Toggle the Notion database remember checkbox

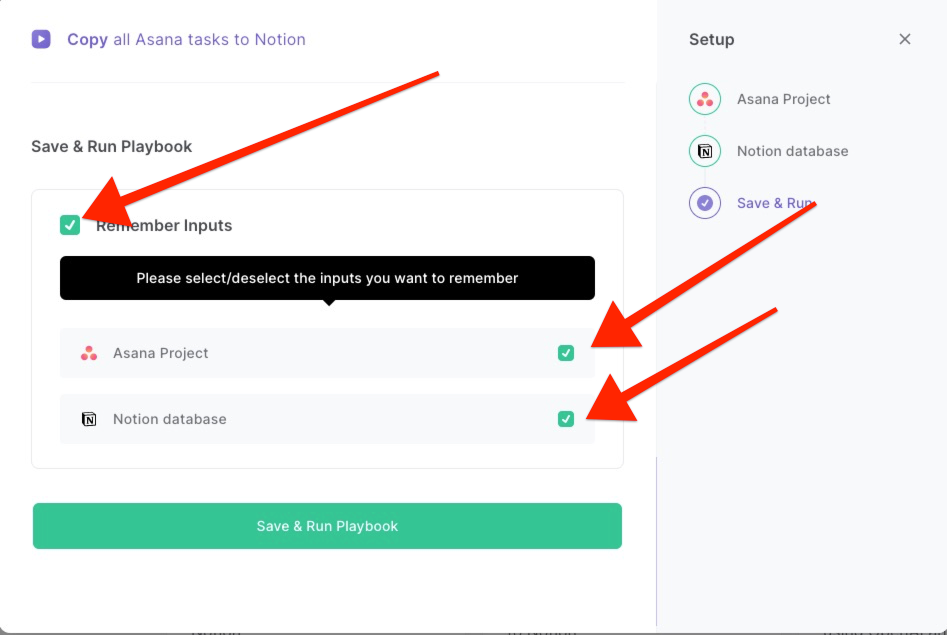pos(566,419)
